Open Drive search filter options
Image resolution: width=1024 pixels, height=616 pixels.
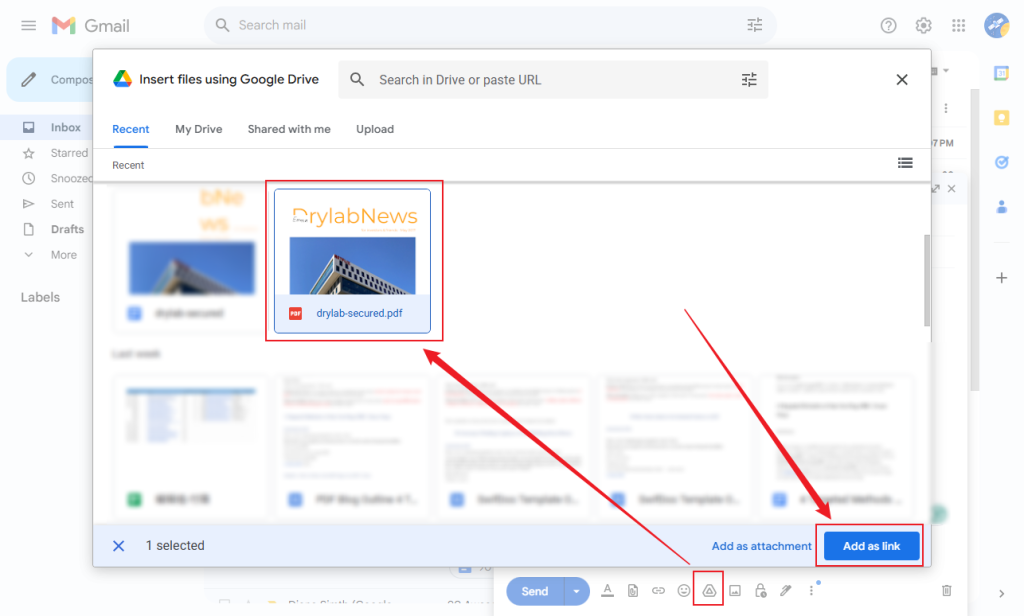[749, 79]
